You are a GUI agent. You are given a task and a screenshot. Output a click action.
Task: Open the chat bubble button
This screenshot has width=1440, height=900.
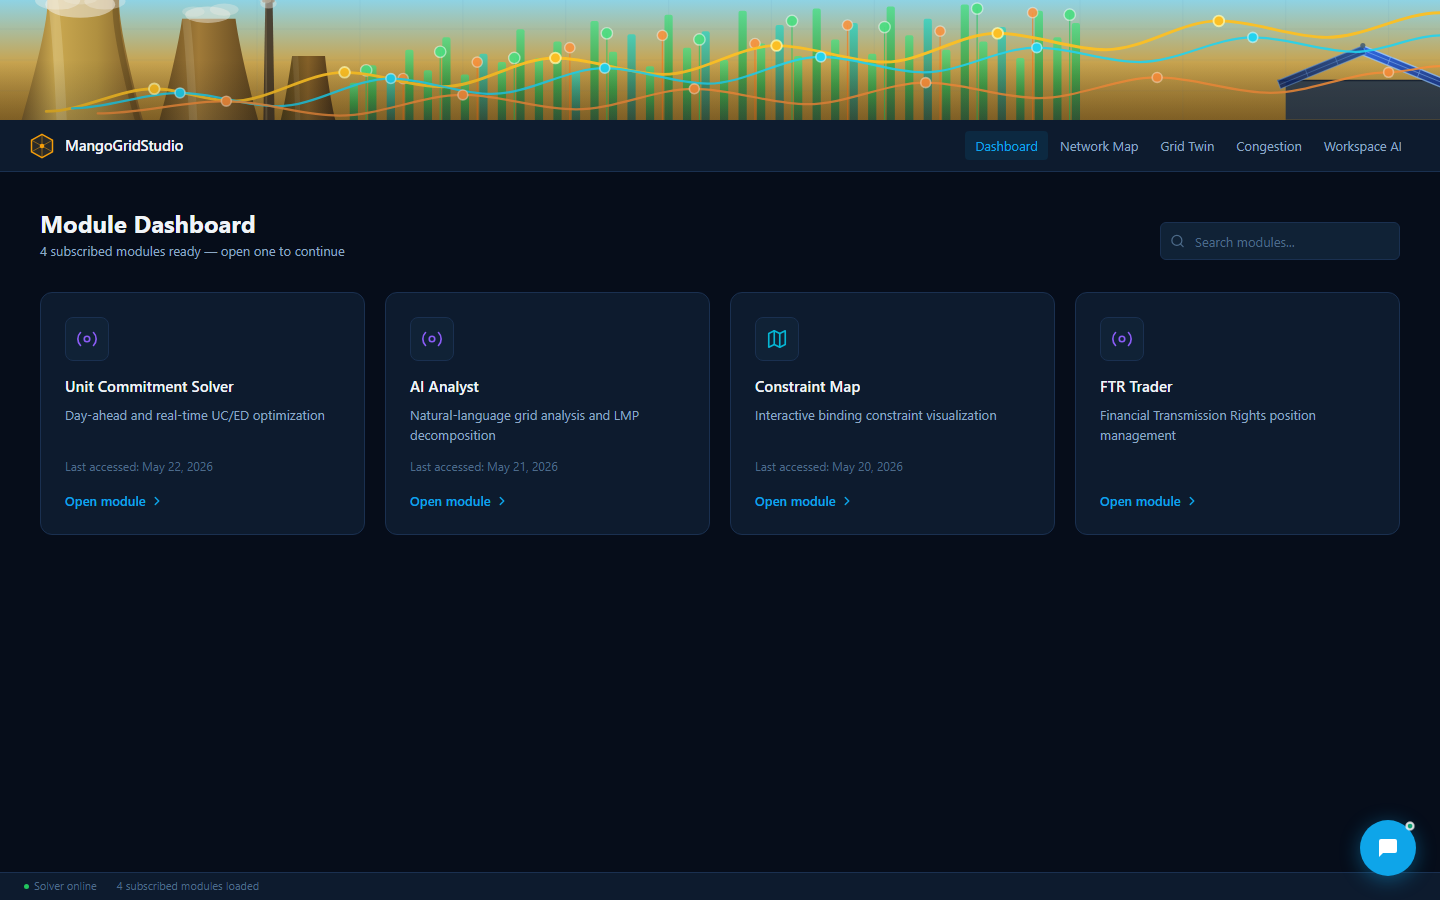1388,848
